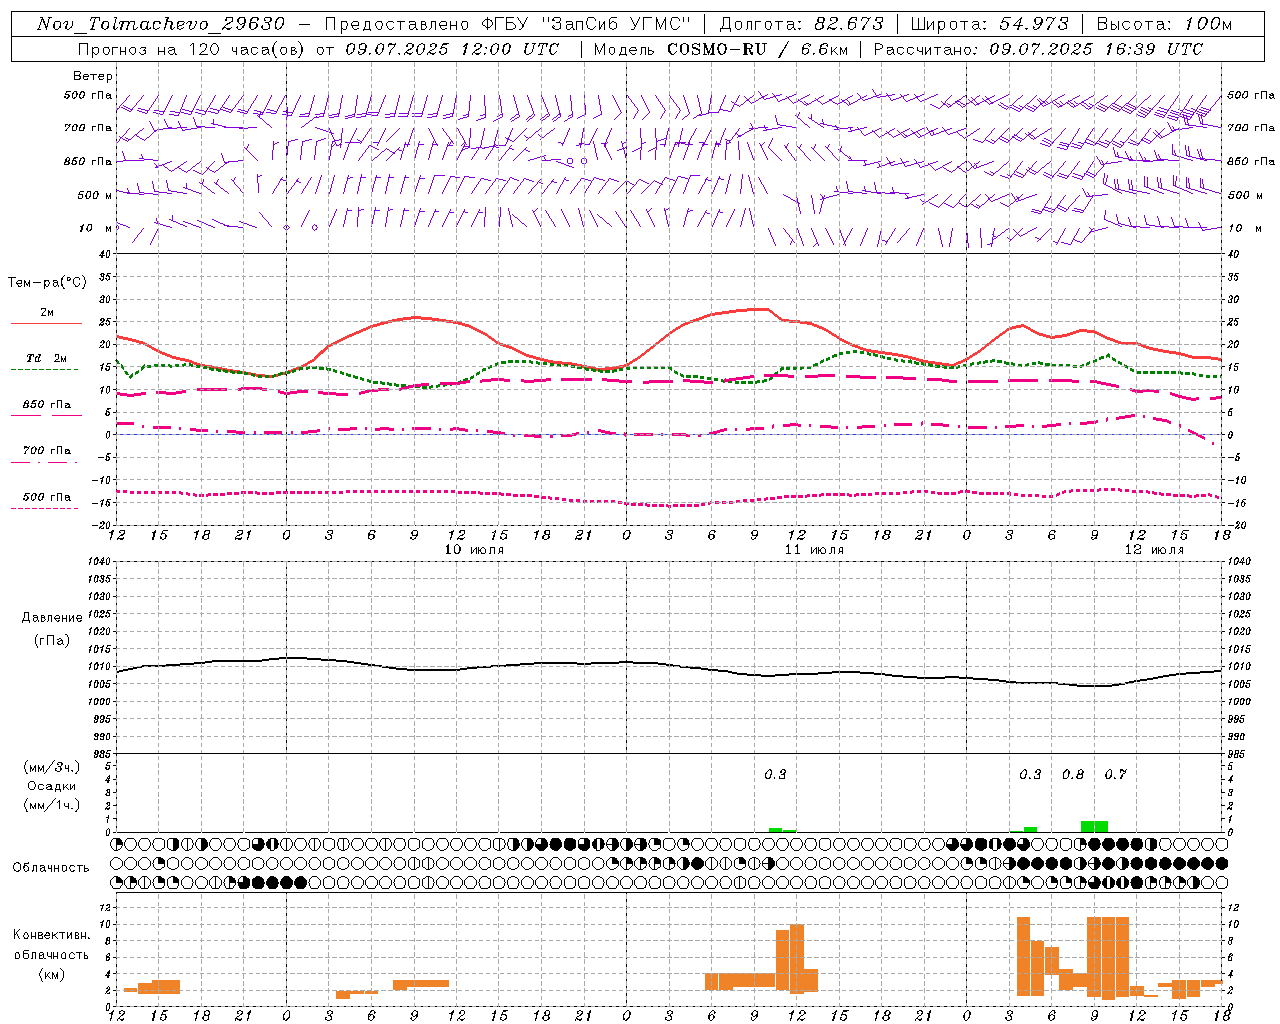
Task: Click the Облачность row label
Action: pyautogui.click(x=51, y=868)
